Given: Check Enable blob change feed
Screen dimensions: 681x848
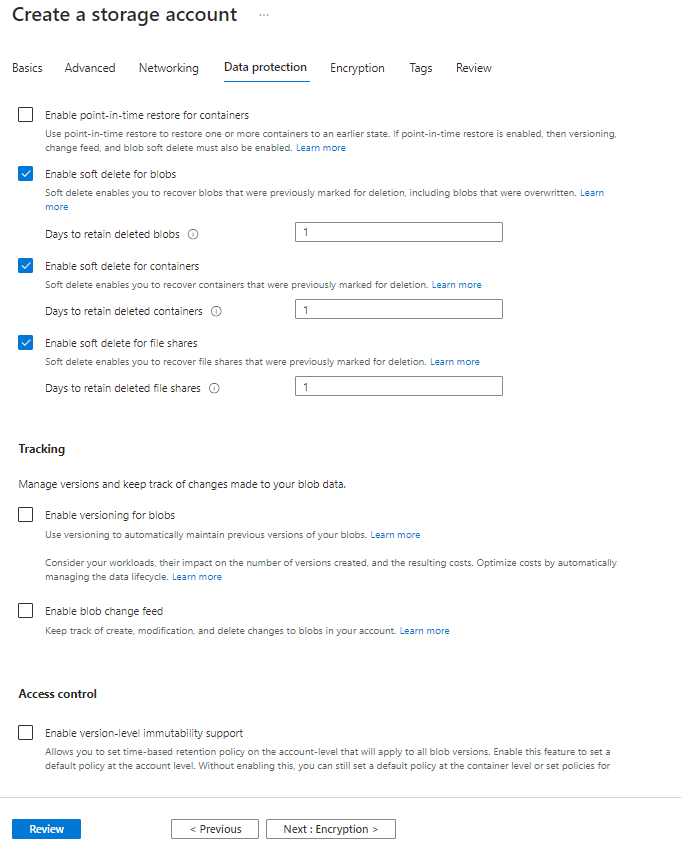Looking at the screenshot, I should point(26,611).
